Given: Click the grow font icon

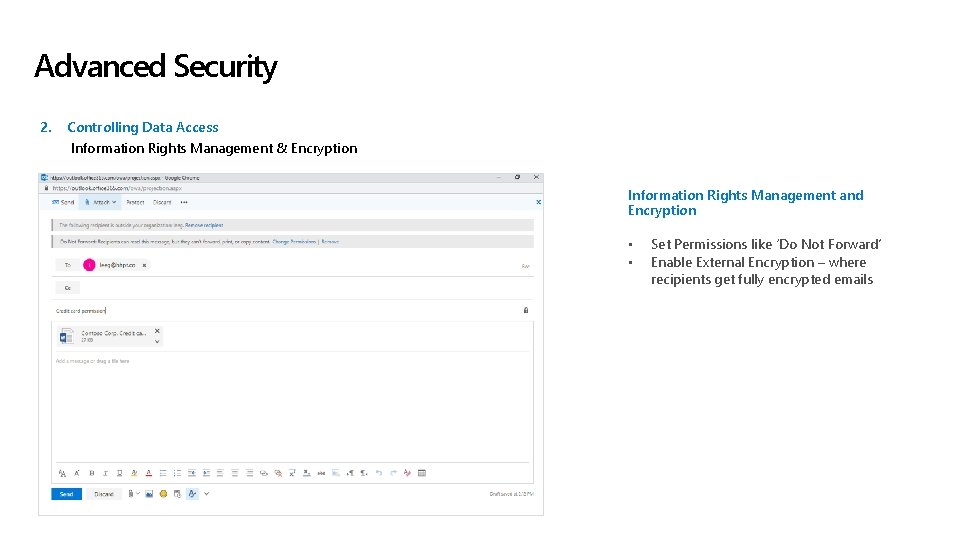Looking at the screenshot, I should tap(76, 473).
